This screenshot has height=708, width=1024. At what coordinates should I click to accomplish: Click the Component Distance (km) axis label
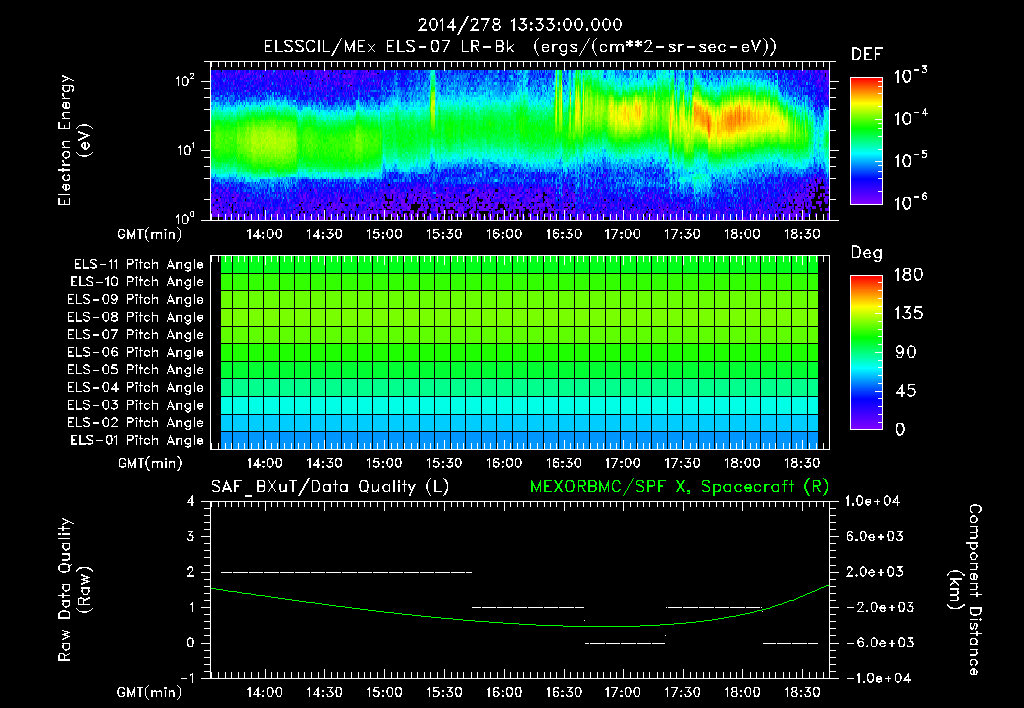(965, 590)
